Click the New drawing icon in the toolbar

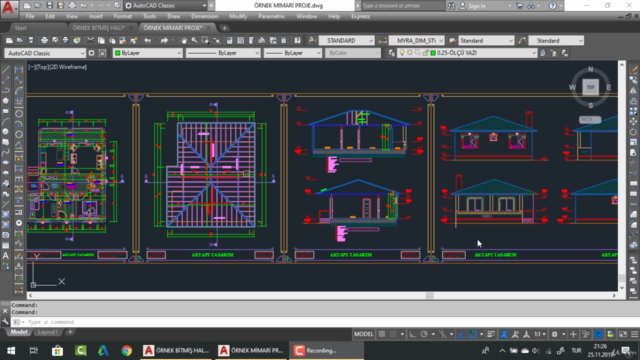pyautogui.click(x=9, y=40)
